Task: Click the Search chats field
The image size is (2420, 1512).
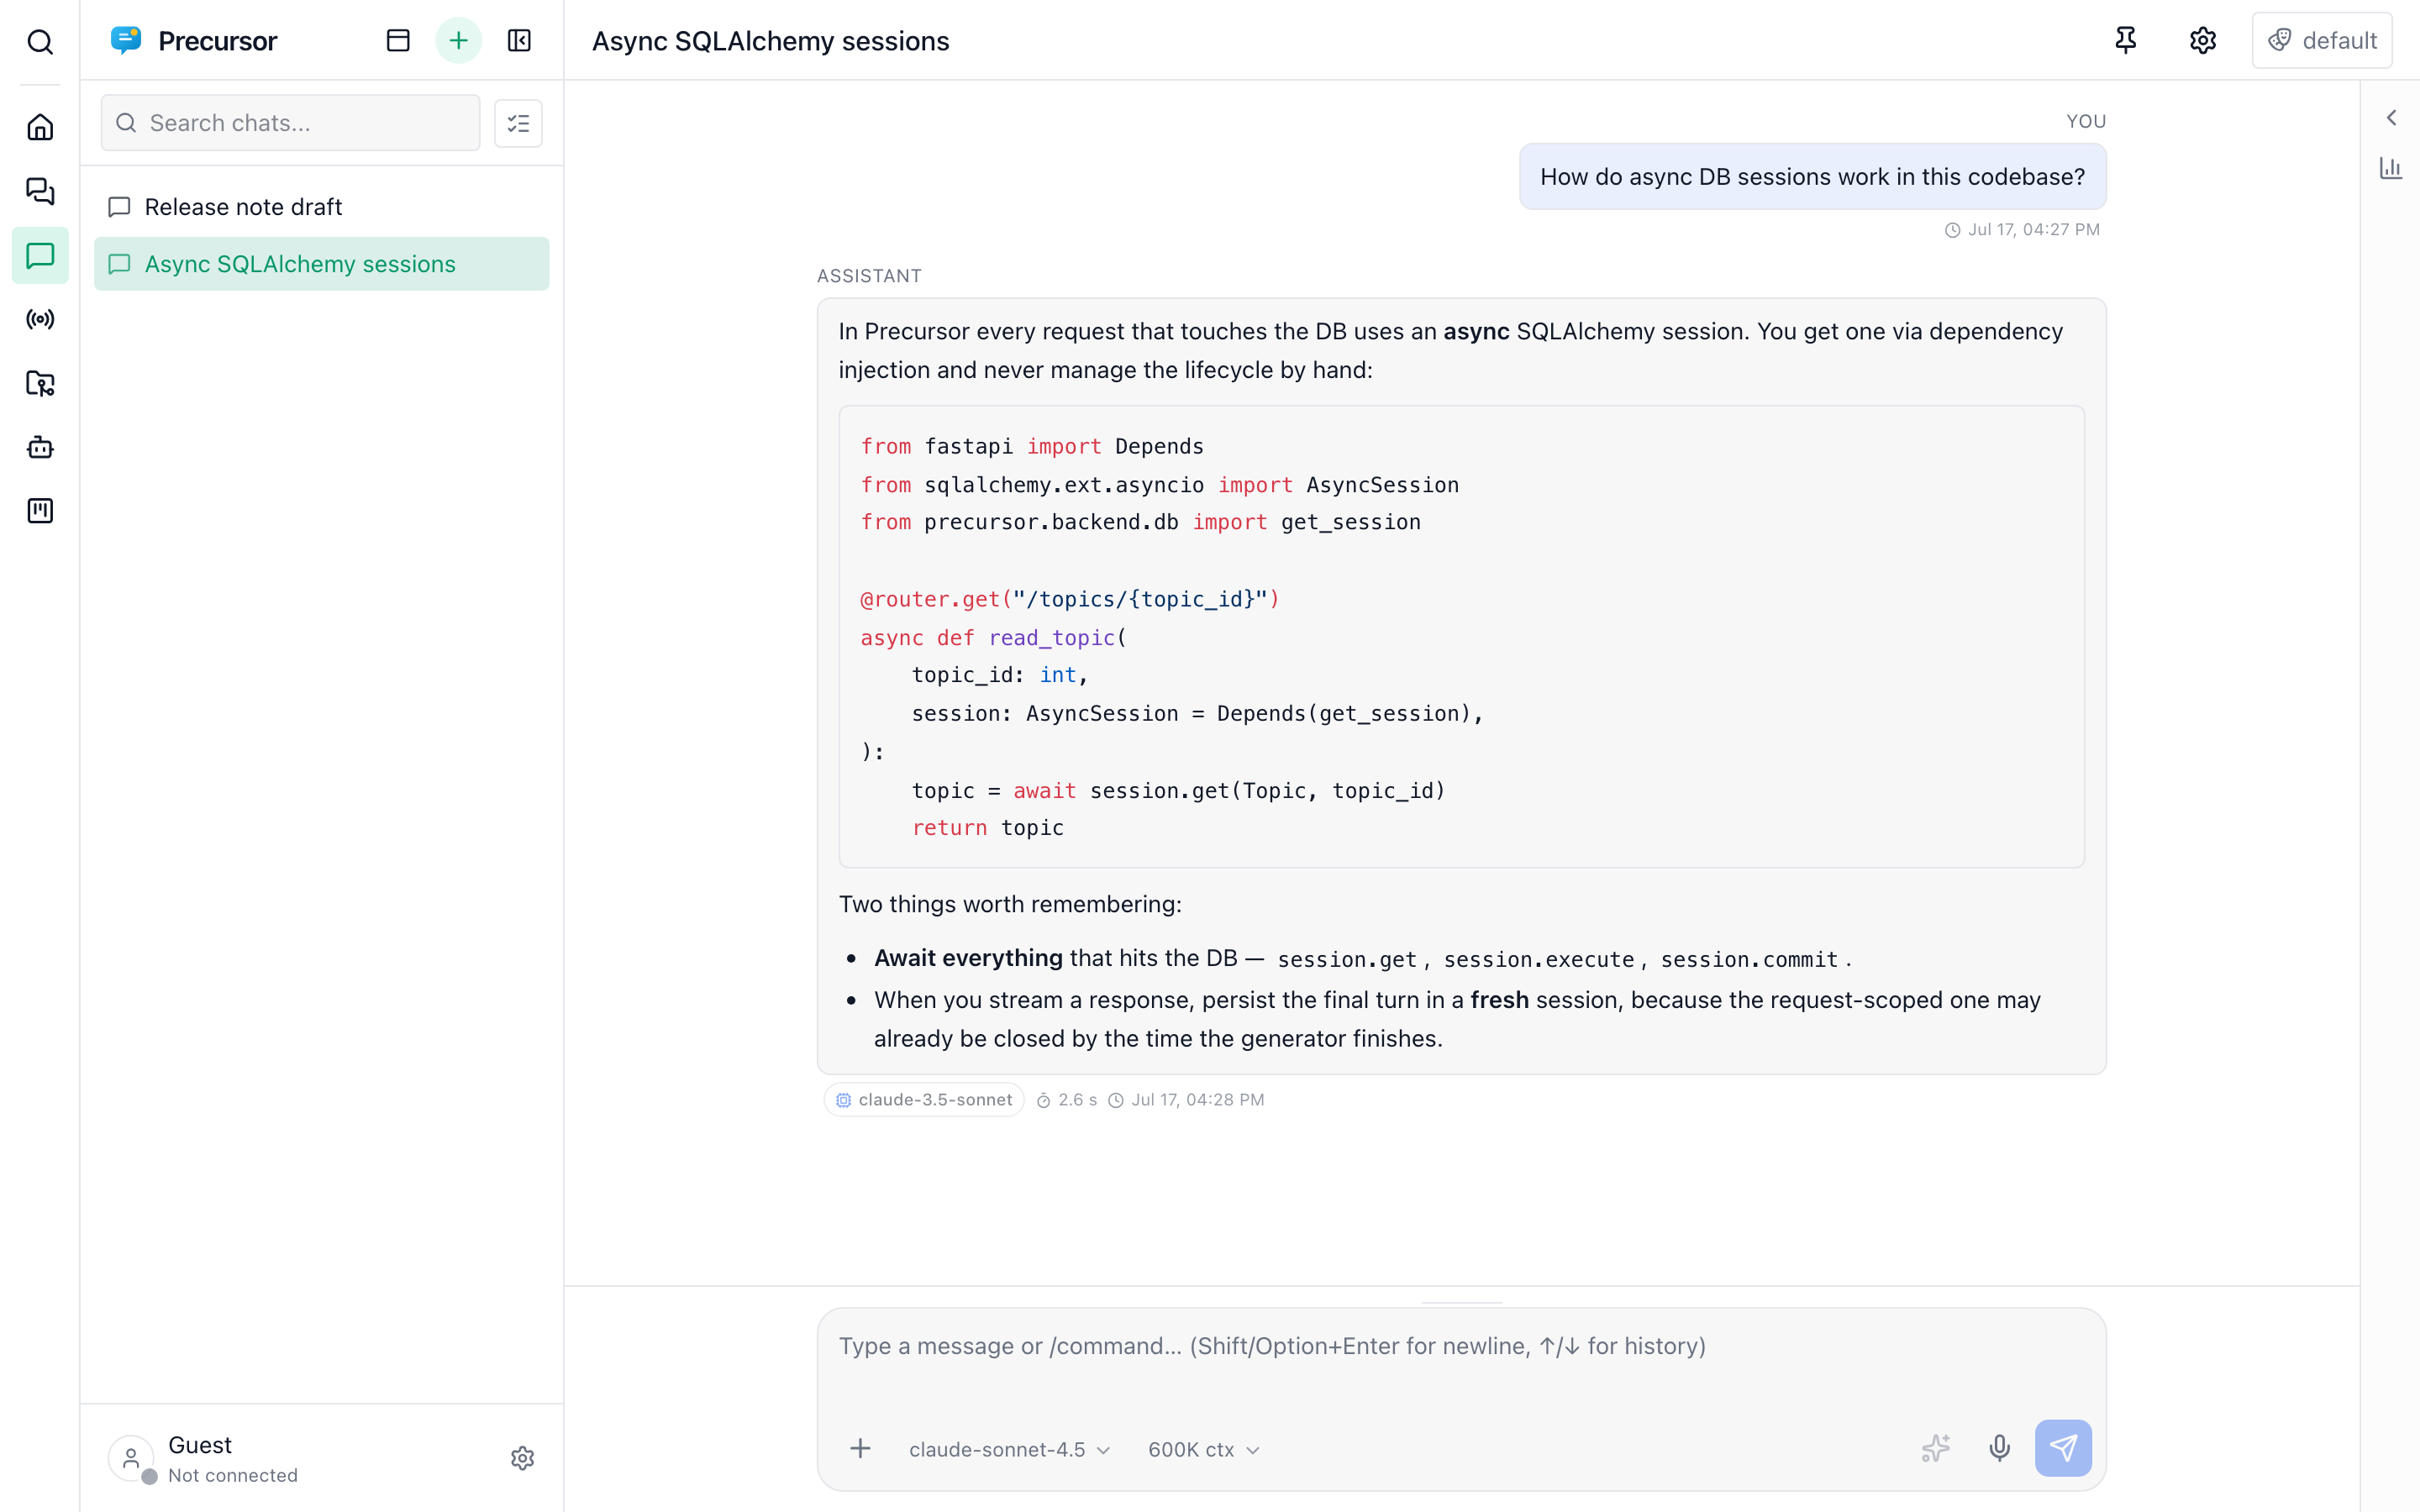Action: (290, 123)
